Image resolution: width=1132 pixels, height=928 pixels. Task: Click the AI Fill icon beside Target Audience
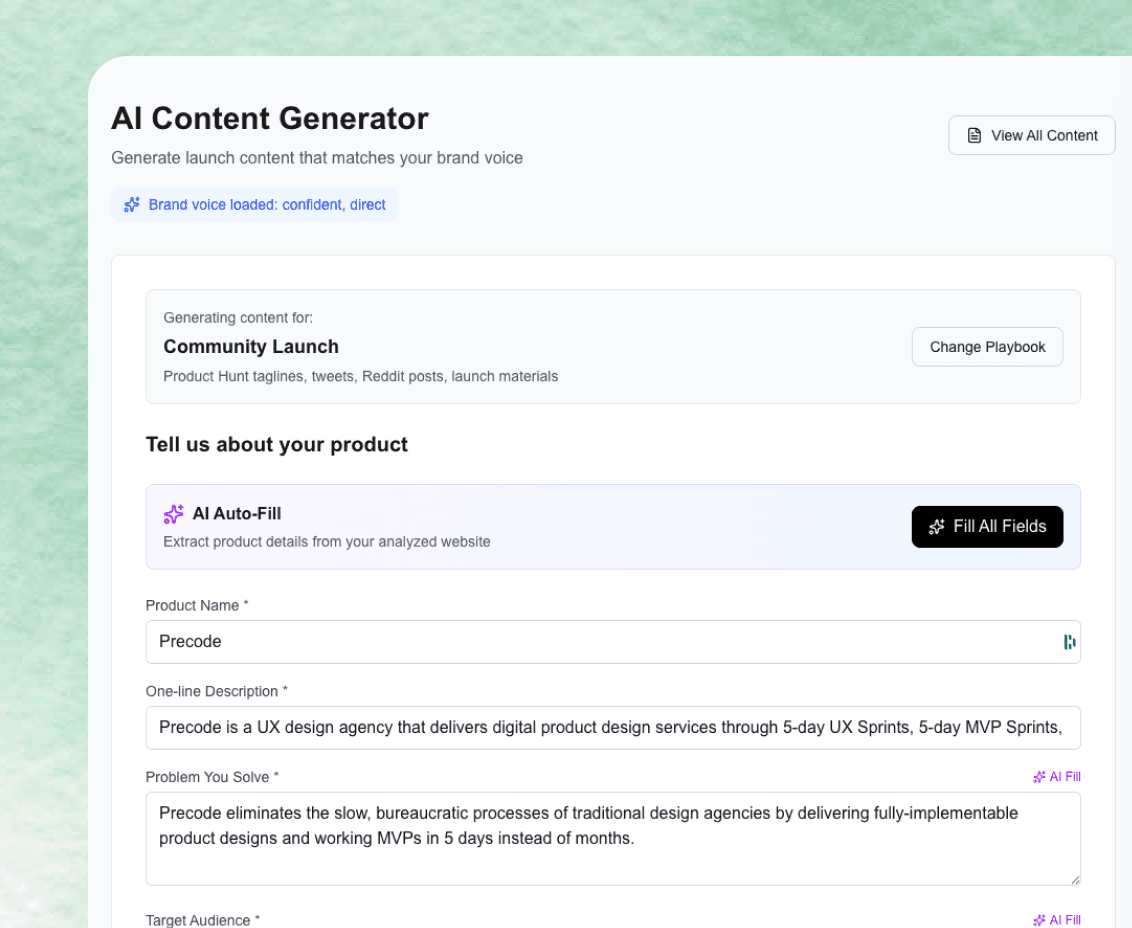[1039, 920]
